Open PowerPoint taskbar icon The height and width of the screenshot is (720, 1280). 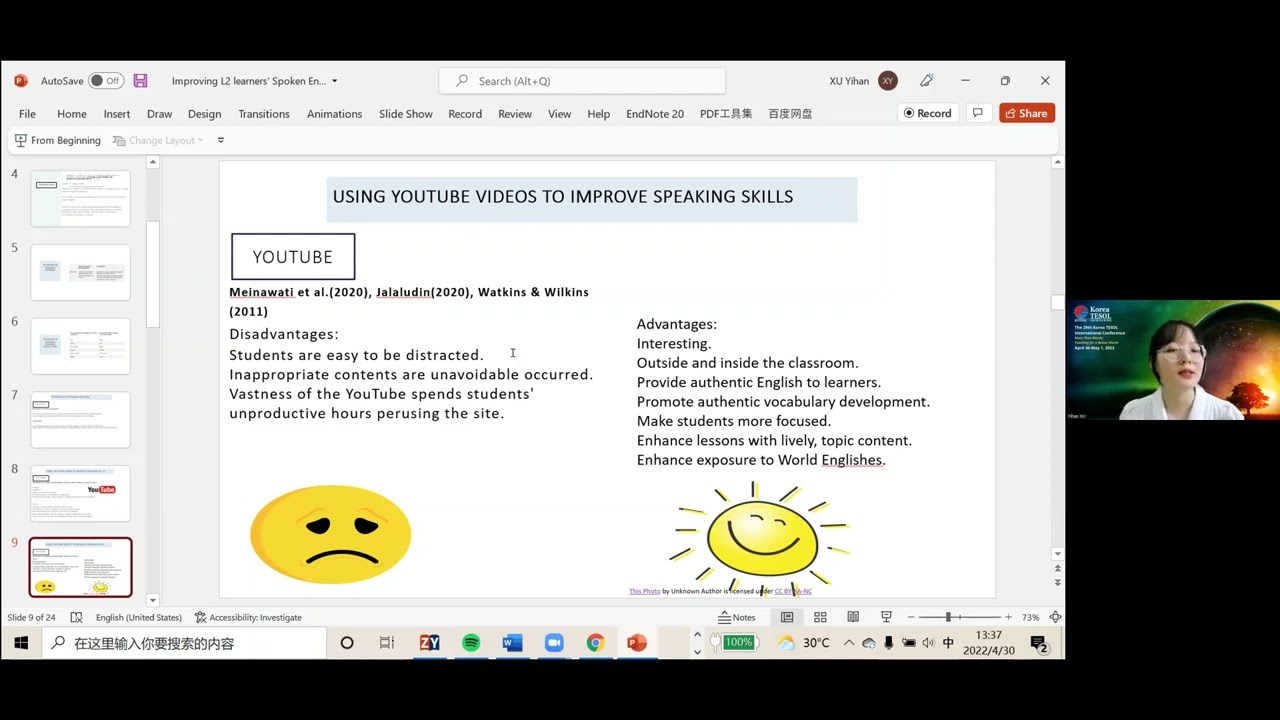point(637,643)
